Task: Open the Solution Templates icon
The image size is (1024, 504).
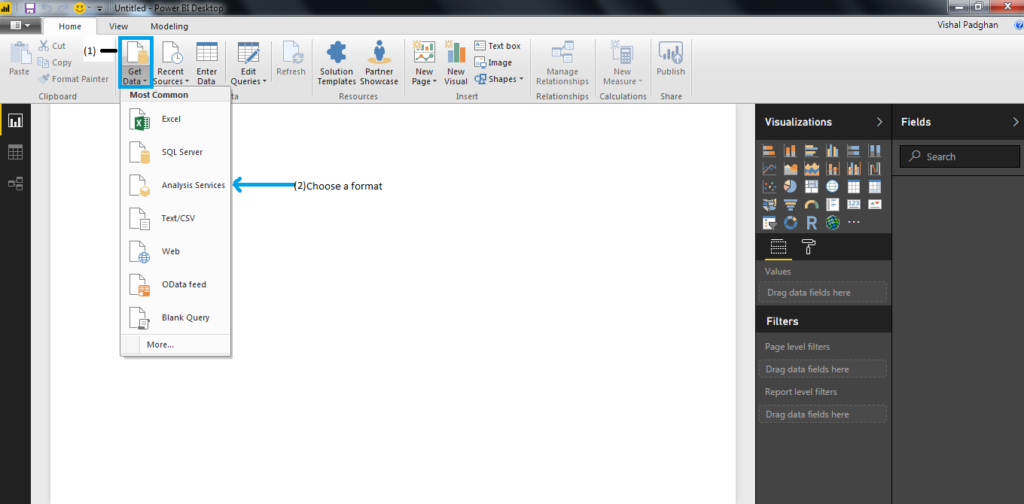Action: (x=336, y=62)
